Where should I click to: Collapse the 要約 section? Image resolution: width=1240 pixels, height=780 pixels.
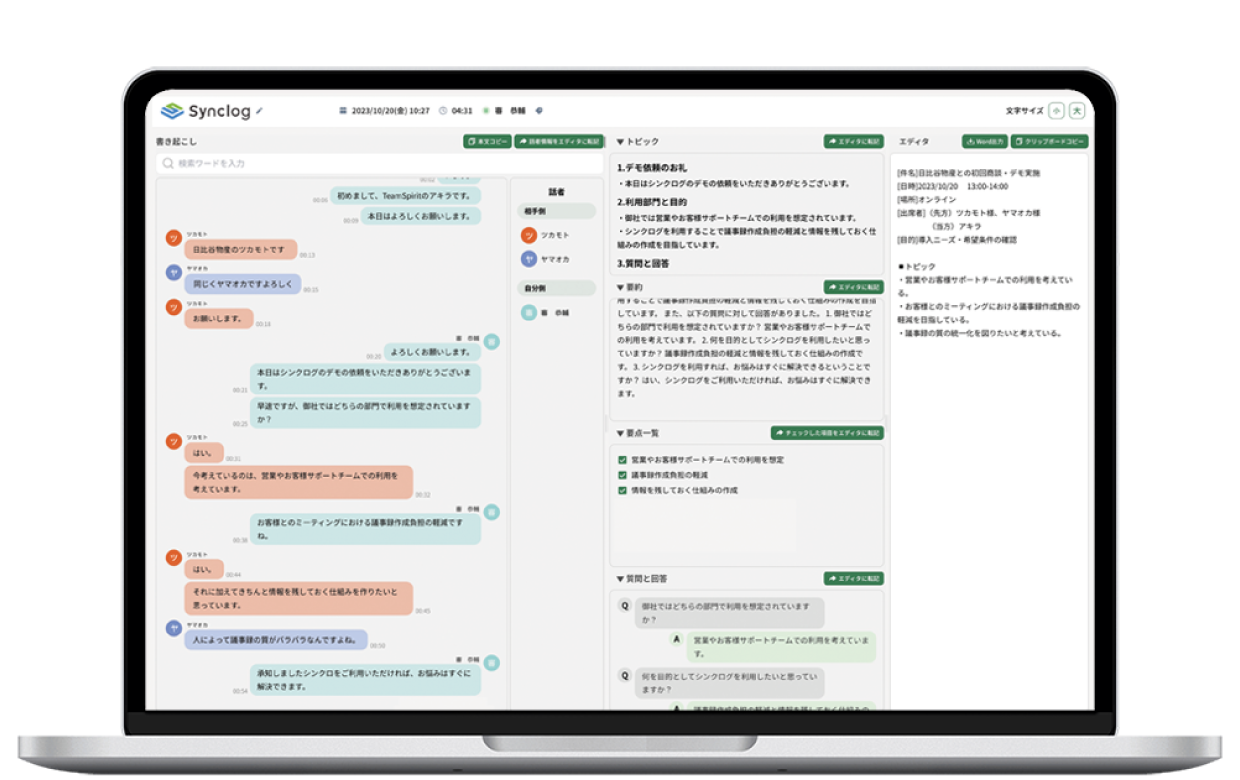(x=620, y=288)
